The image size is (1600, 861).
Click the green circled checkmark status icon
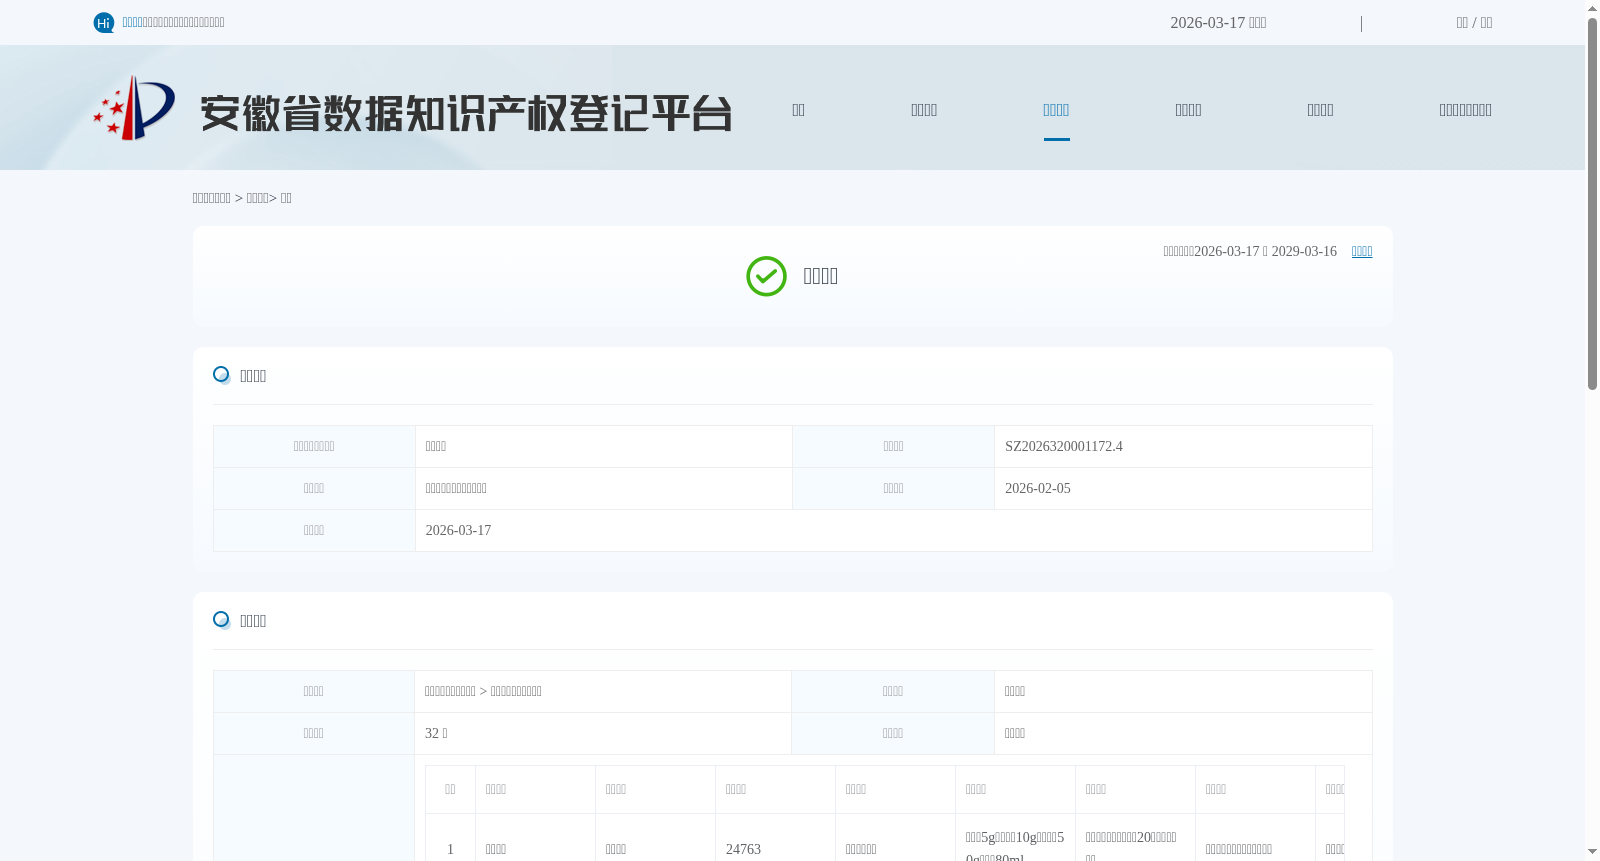pyautogui.click(x=767, y=277)
